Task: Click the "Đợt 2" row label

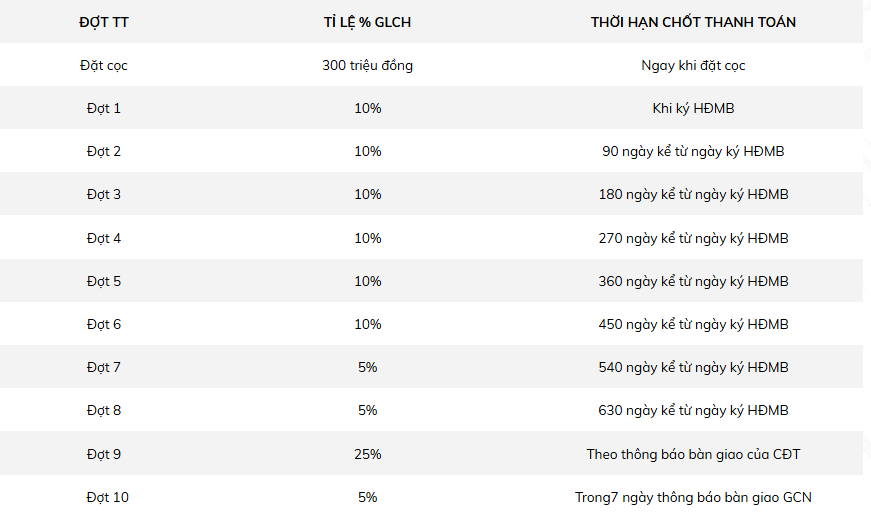Action: coord(104,151)
